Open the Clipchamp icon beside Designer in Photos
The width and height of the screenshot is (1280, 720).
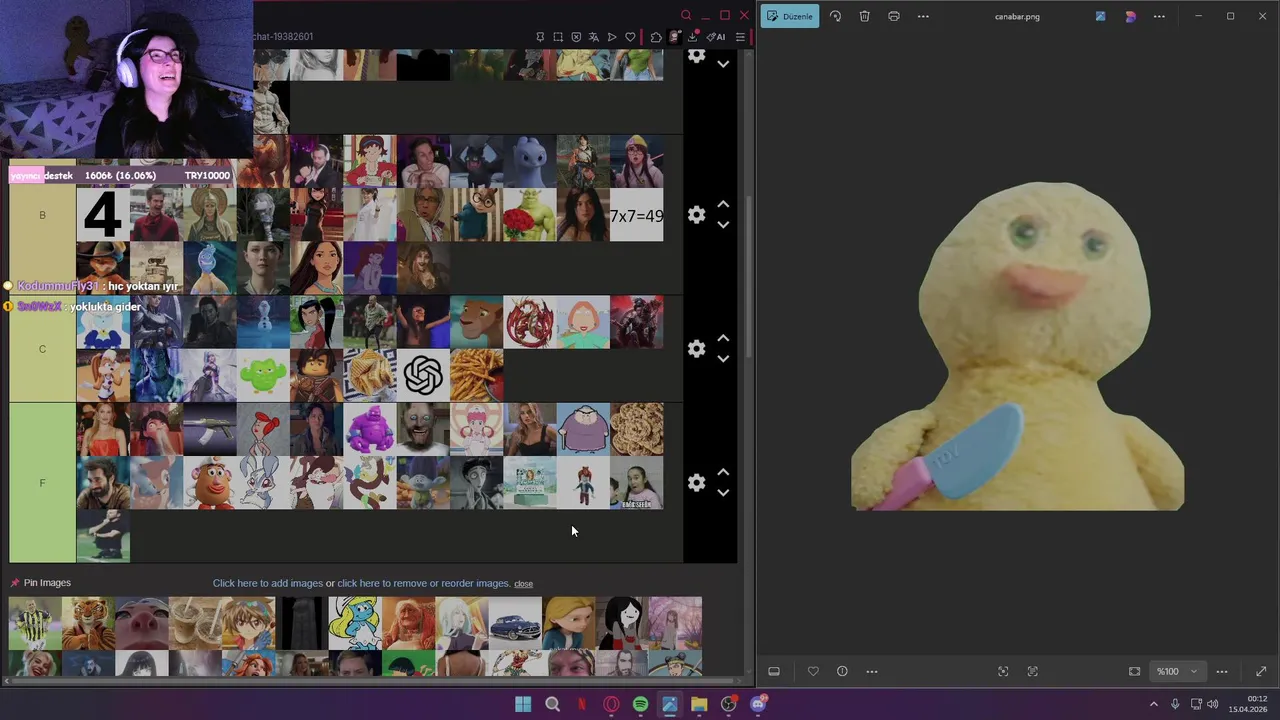(x=1101, y=16)
